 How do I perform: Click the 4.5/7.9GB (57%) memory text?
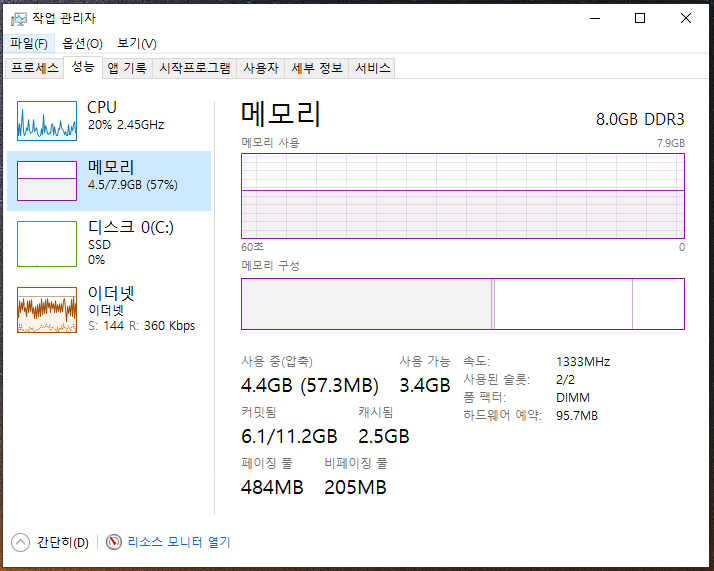point(133,185)
